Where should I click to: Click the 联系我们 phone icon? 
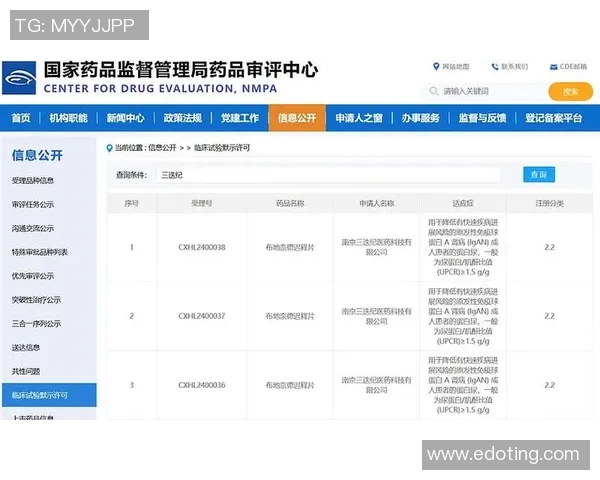(495, 67)
